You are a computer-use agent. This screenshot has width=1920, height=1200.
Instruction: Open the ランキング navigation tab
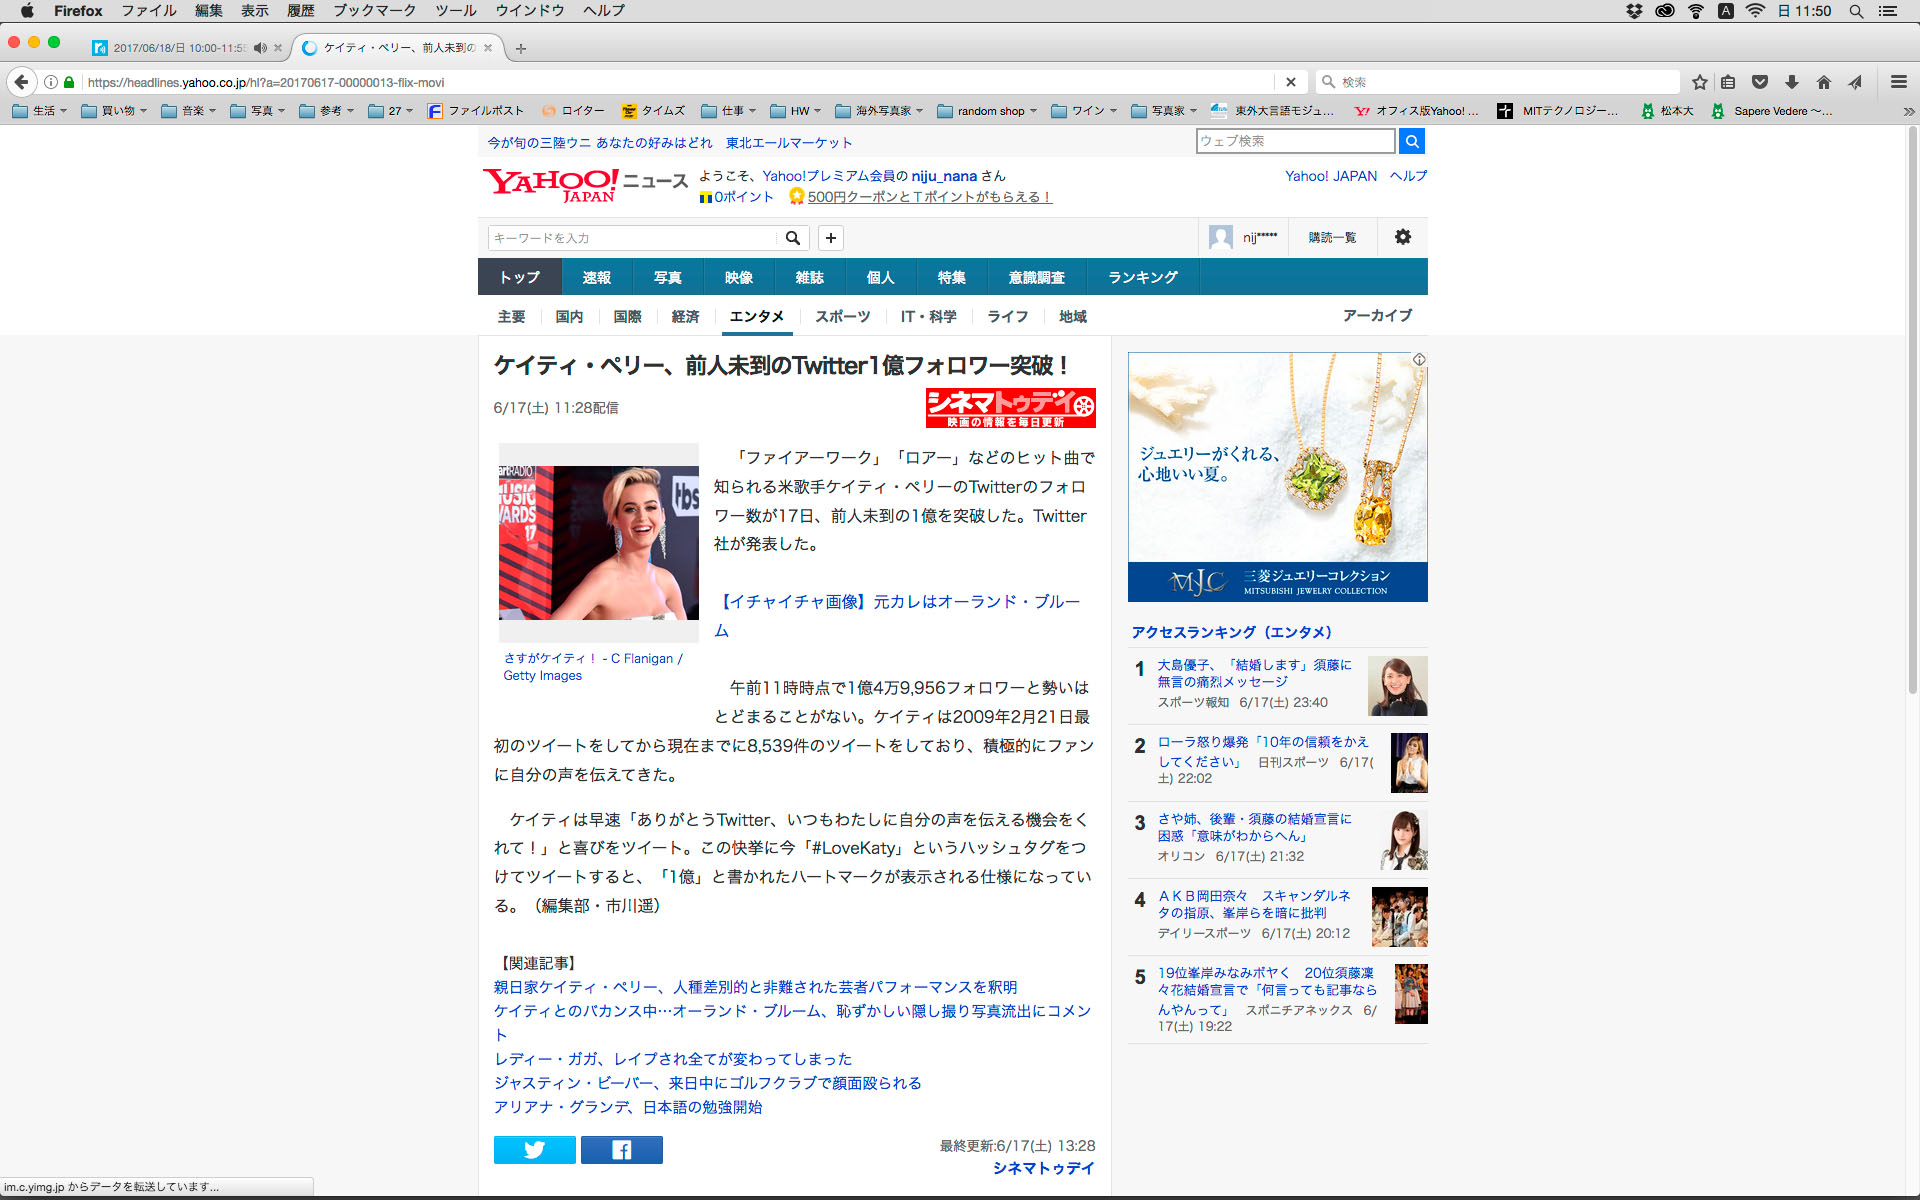point(1142,277)
